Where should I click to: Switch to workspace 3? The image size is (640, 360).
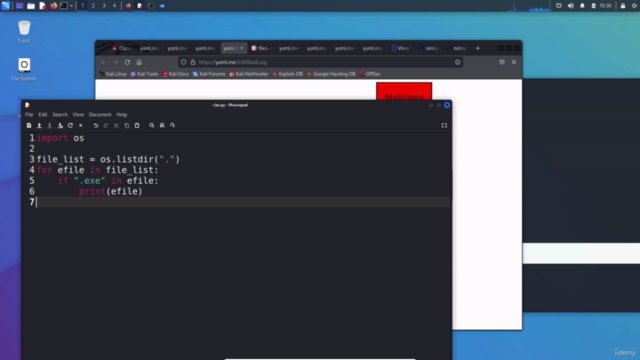pos(104,6)
